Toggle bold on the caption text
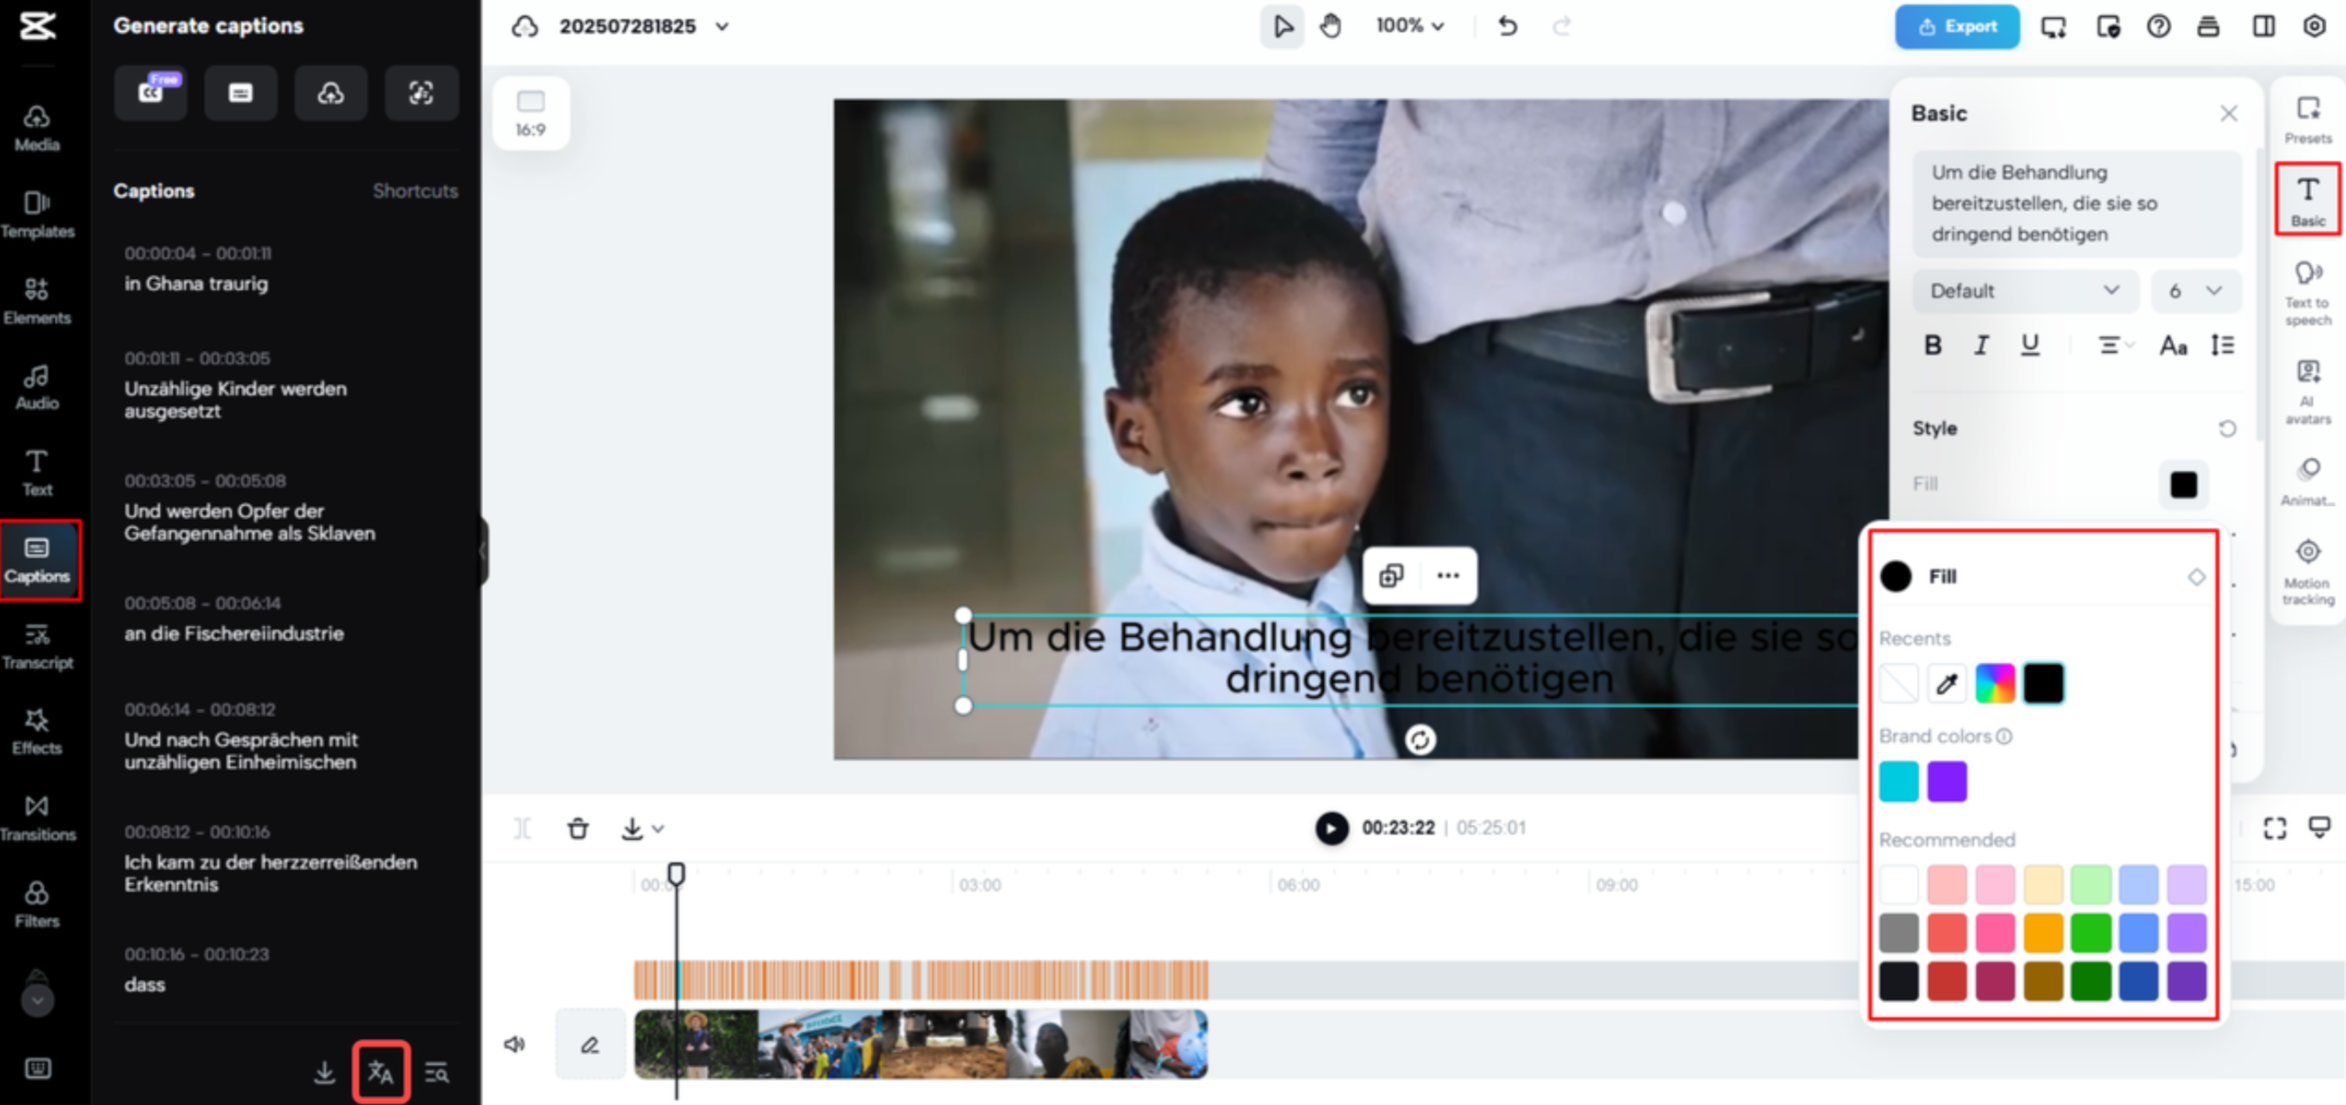Image resolution: width=2346 pixels, height=1105 pixels. coord(1932,346)
